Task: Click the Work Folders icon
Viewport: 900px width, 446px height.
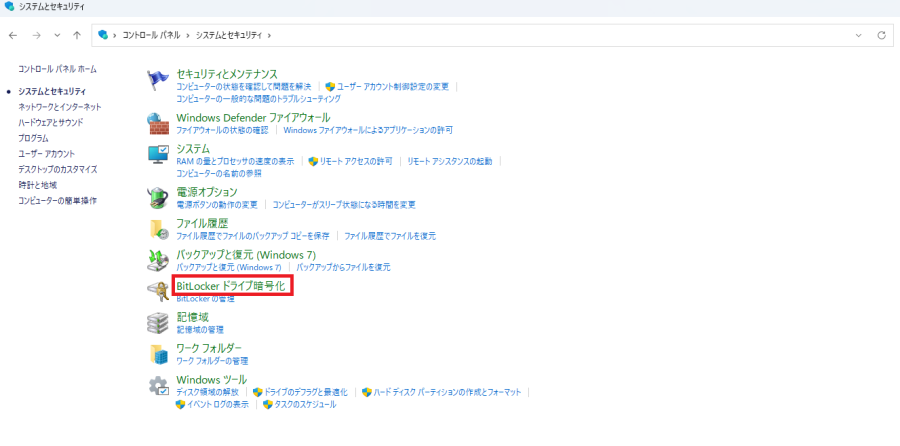Action: [x=158, y=354]
